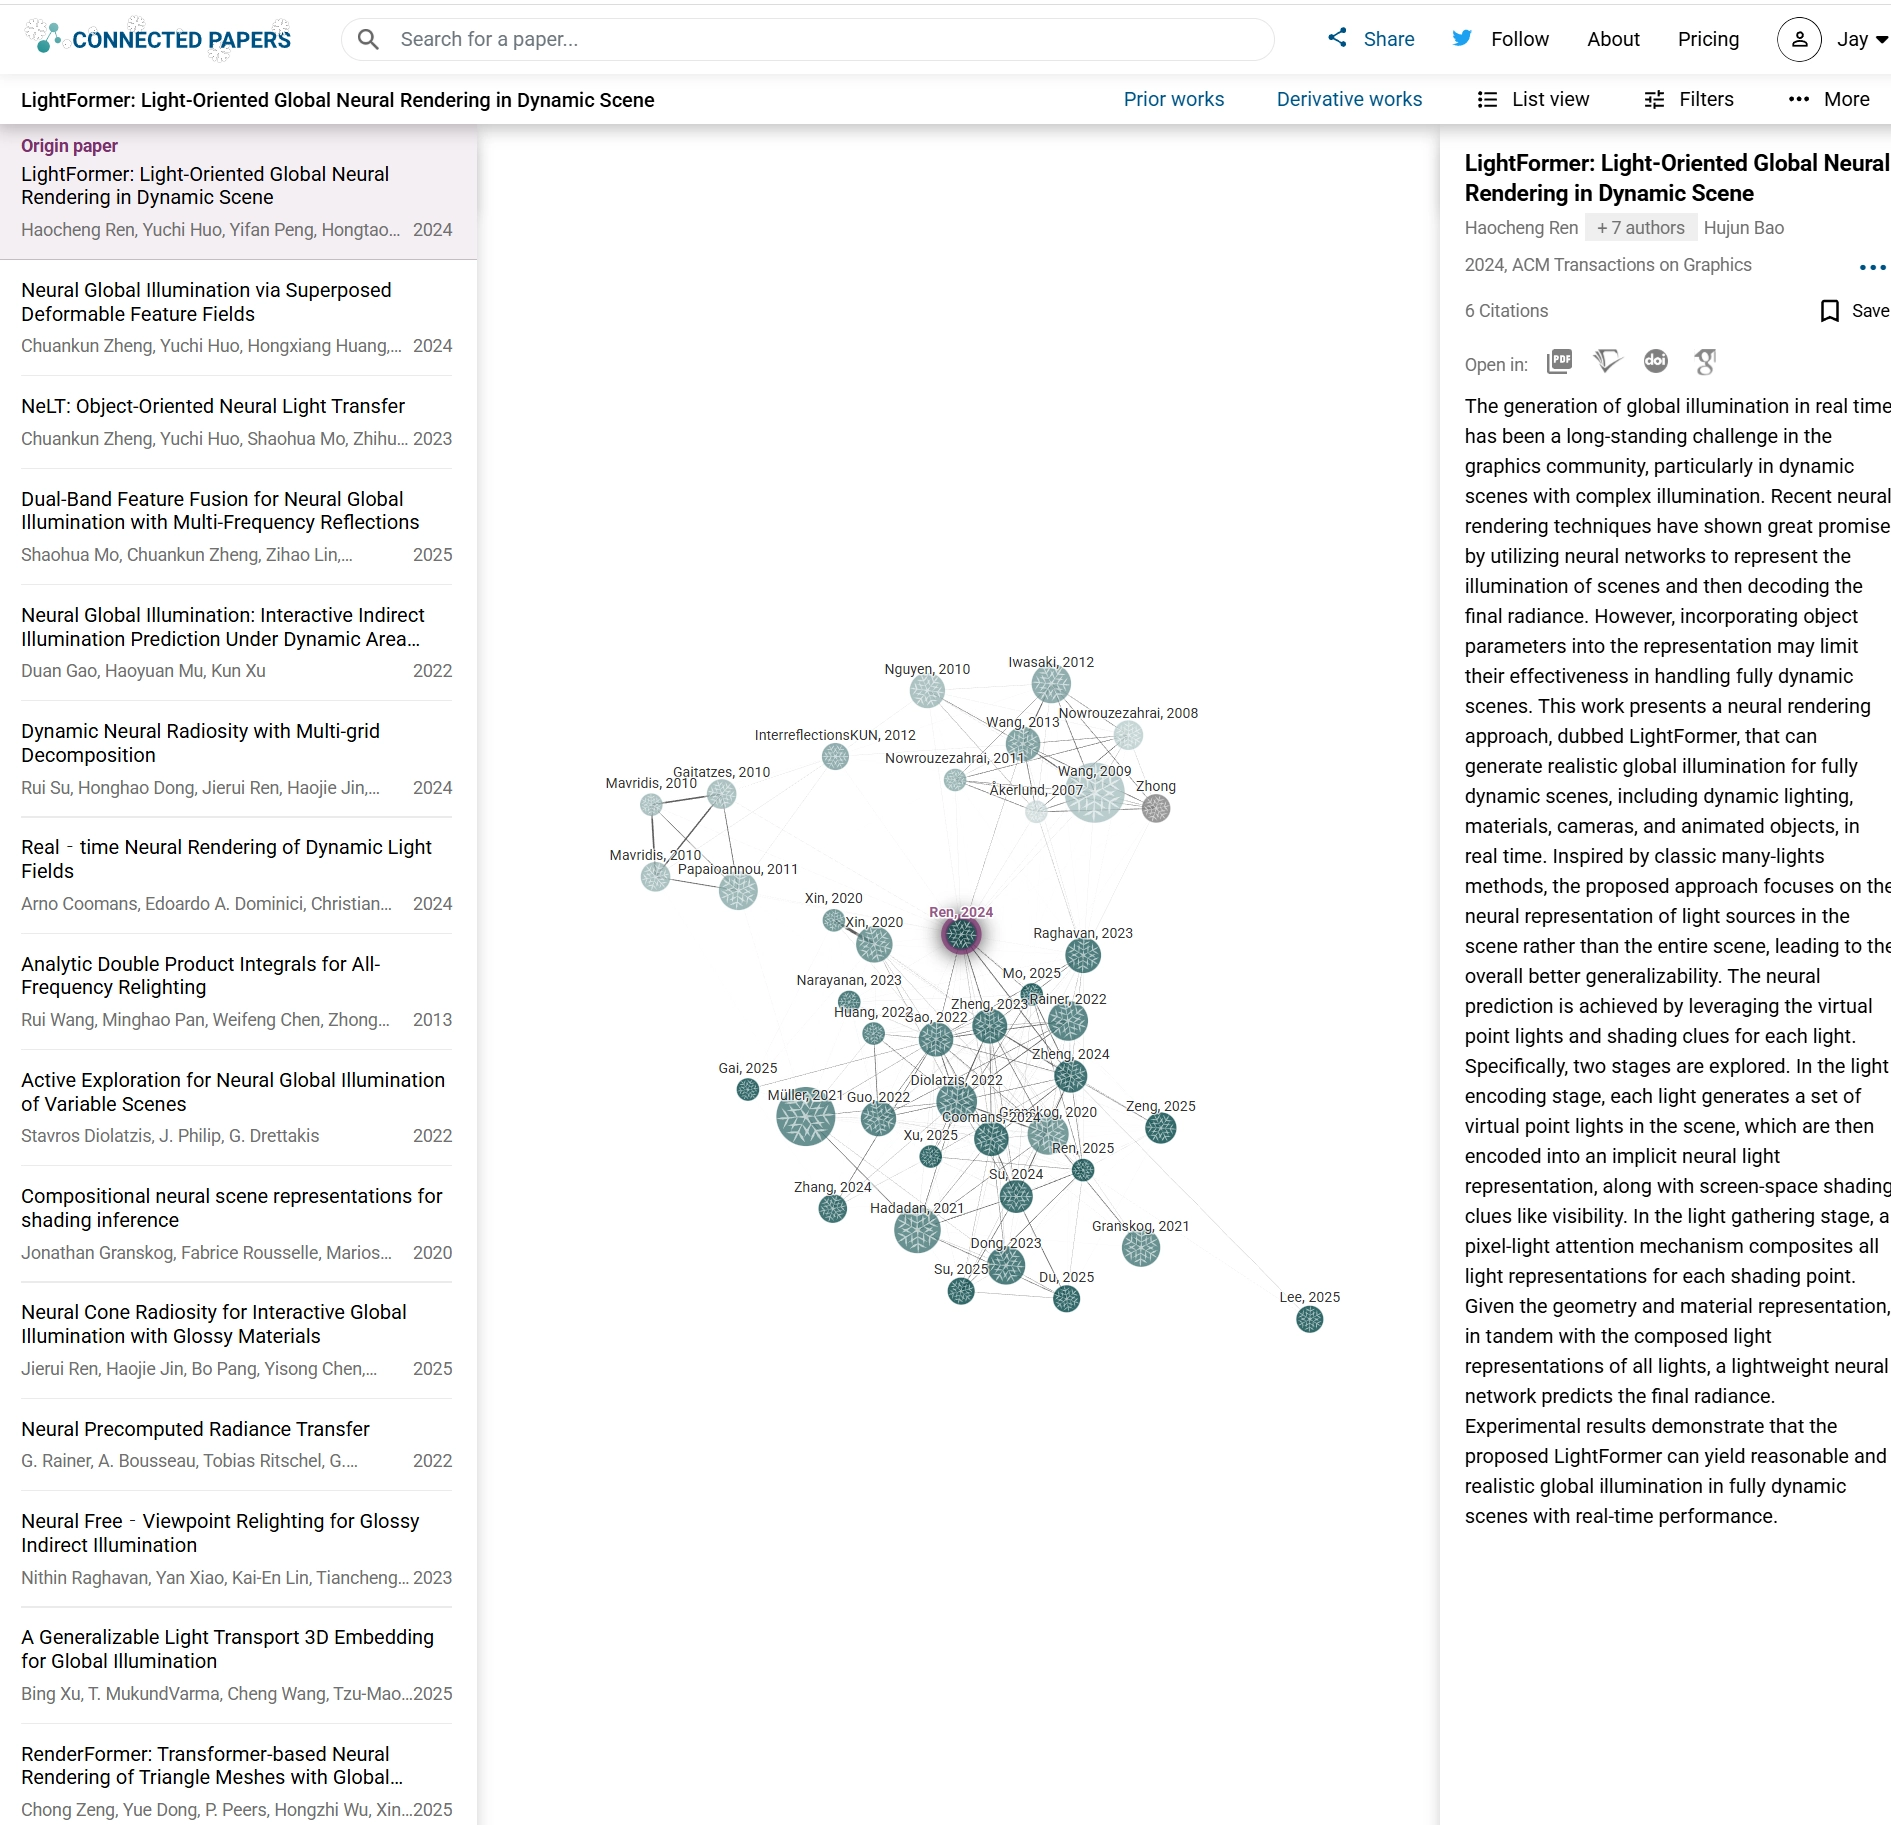Select Neural Global Illumination: Interactive Indirect Illumination paper

coord(236,643)
